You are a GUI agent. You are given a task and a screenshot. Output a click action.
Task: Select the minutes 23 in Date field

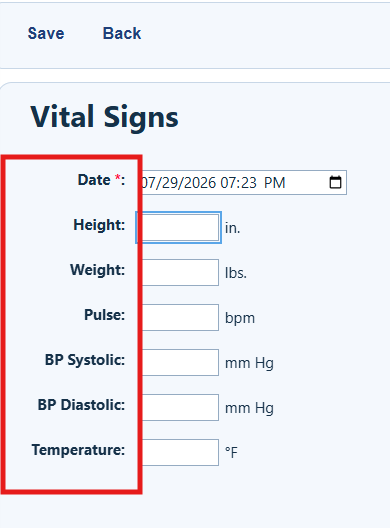coord(249,183)
